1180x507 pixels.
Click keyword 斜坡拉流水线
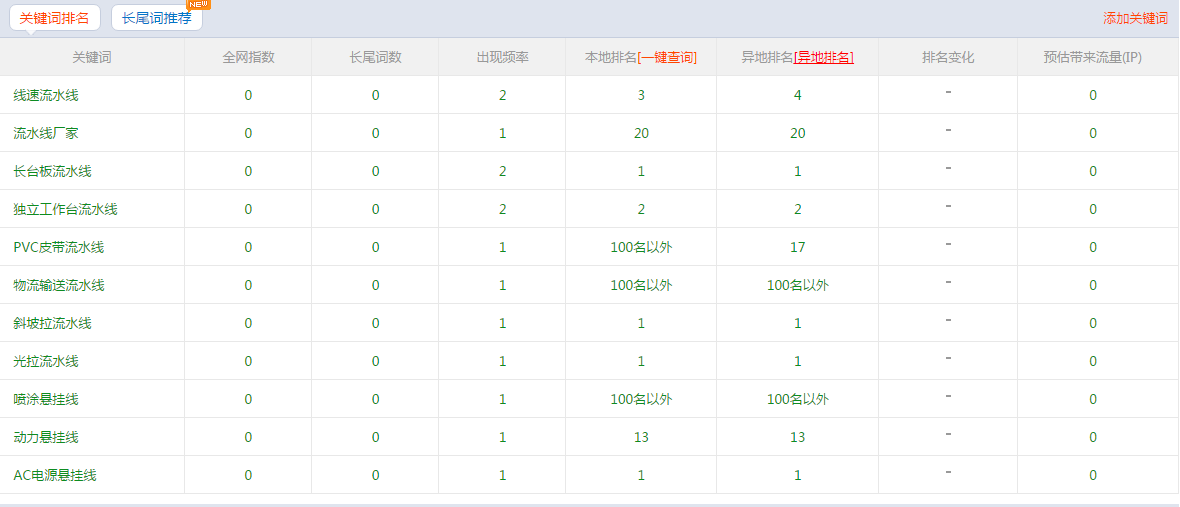(x=52, y=323)
